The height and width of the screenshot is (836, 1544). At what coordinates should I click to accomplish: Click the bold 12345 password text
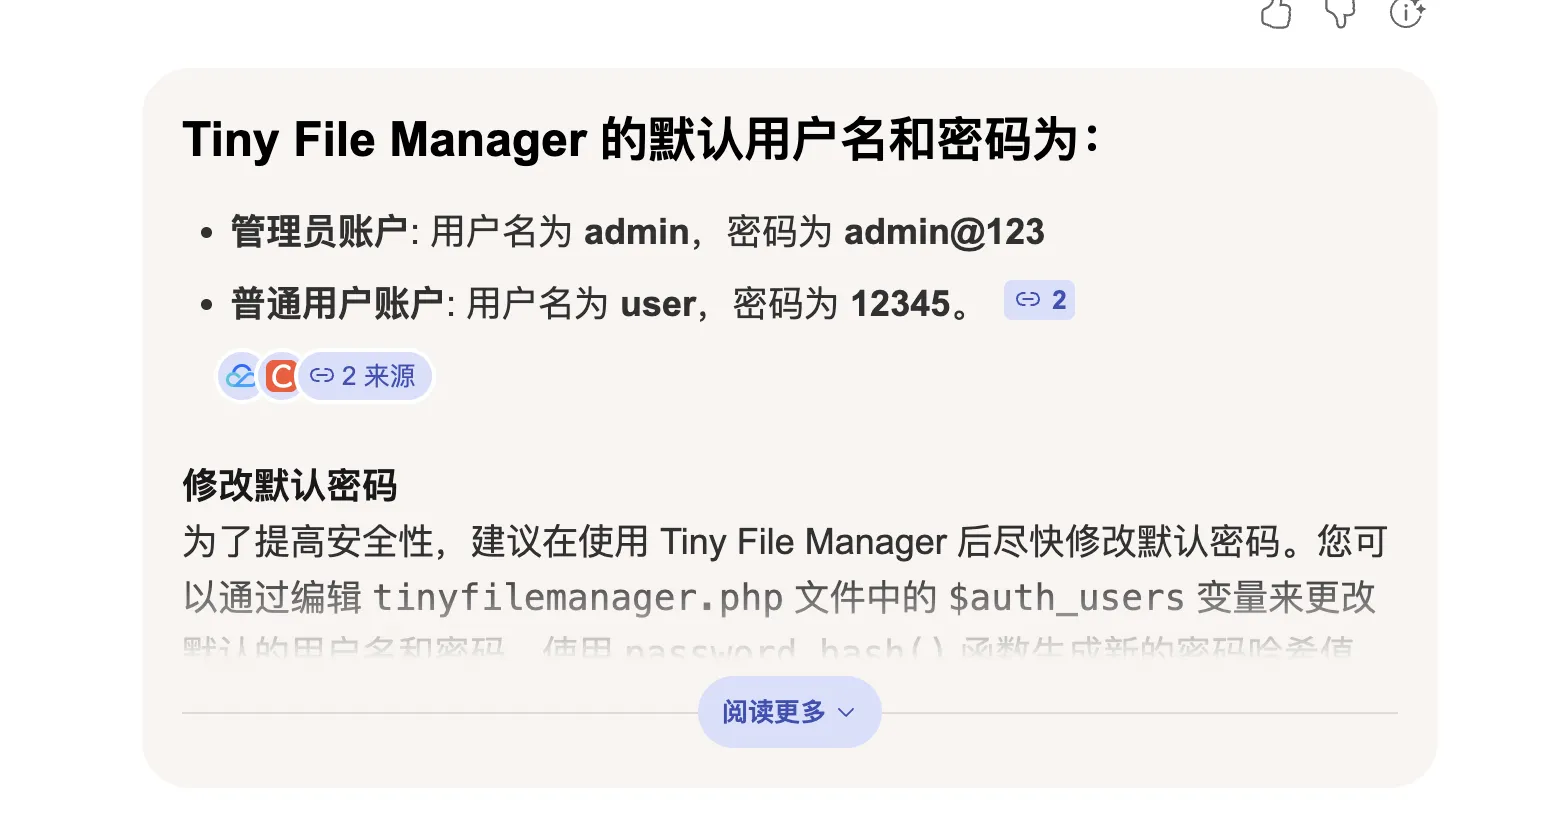point(900,303)
